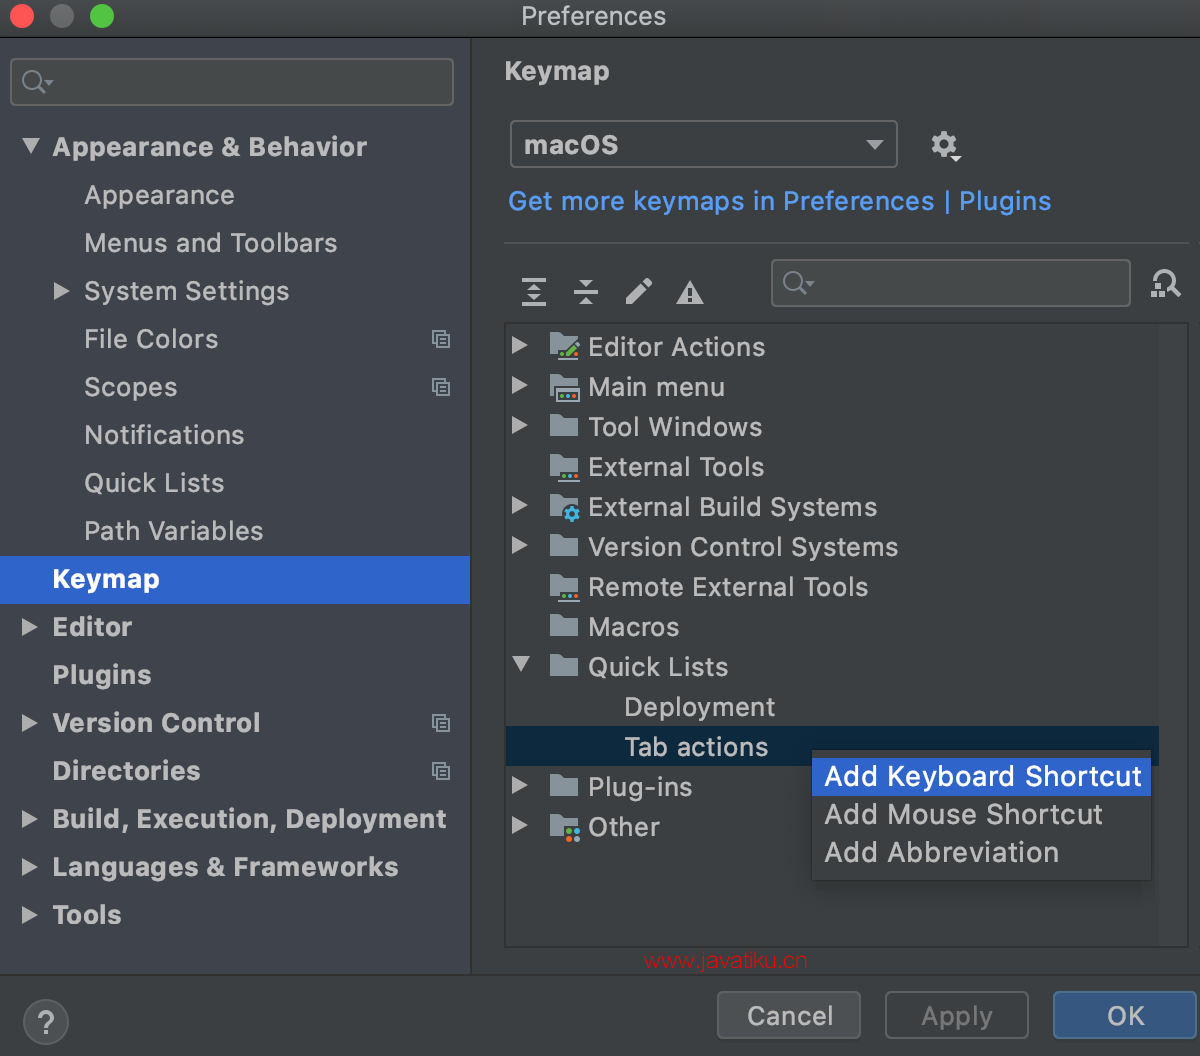
Task: Expand the System Settings node
Action: tap(62, 291)
